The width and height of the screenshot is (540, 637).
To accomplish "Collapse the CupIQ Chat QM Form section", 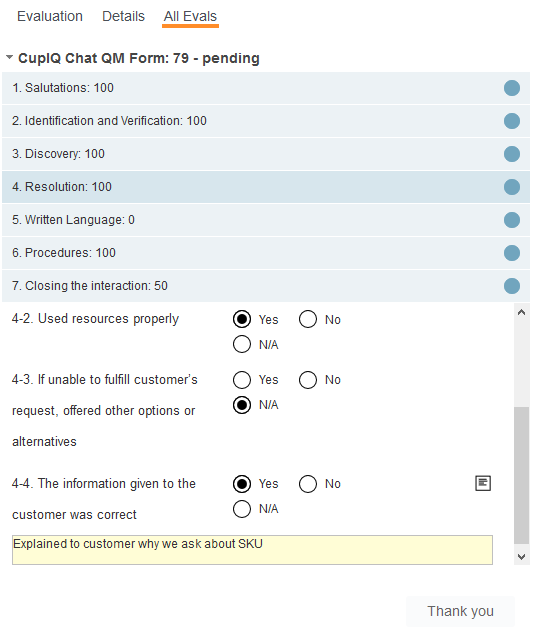I will (x=9, y=57).
